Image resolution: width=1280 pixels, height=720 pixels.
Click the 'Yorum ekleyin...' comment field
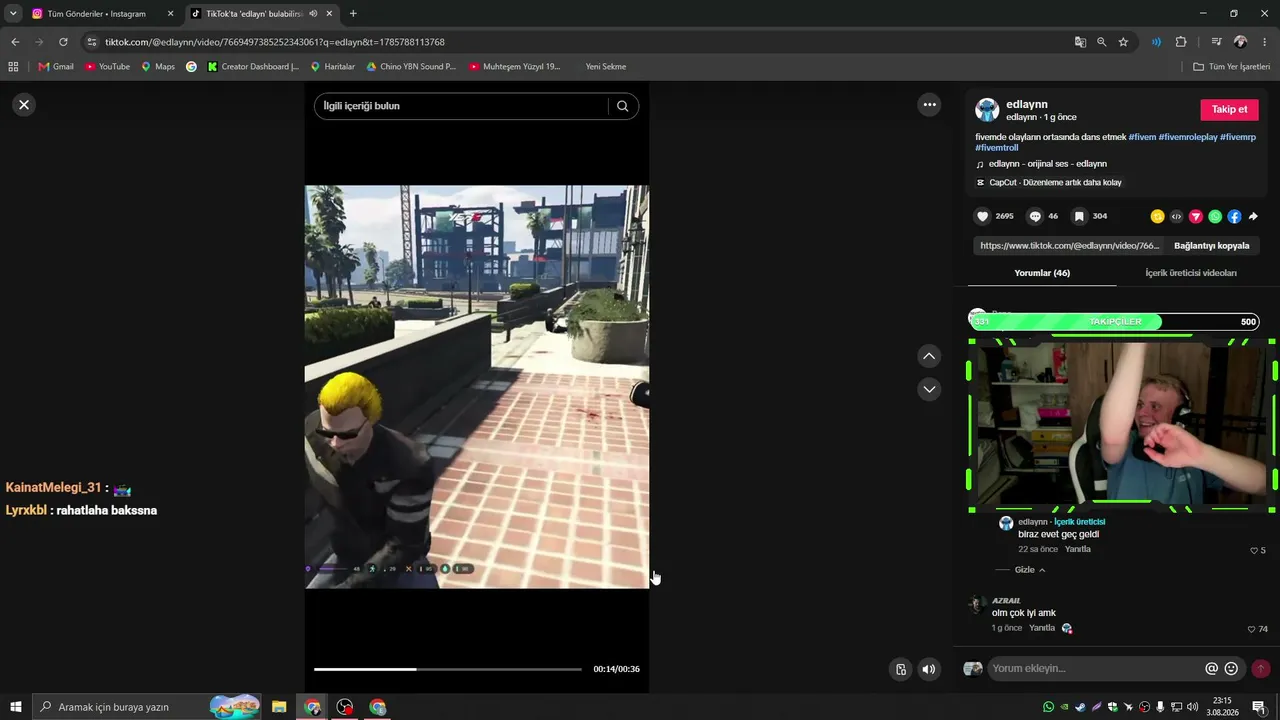point(1095,668)
